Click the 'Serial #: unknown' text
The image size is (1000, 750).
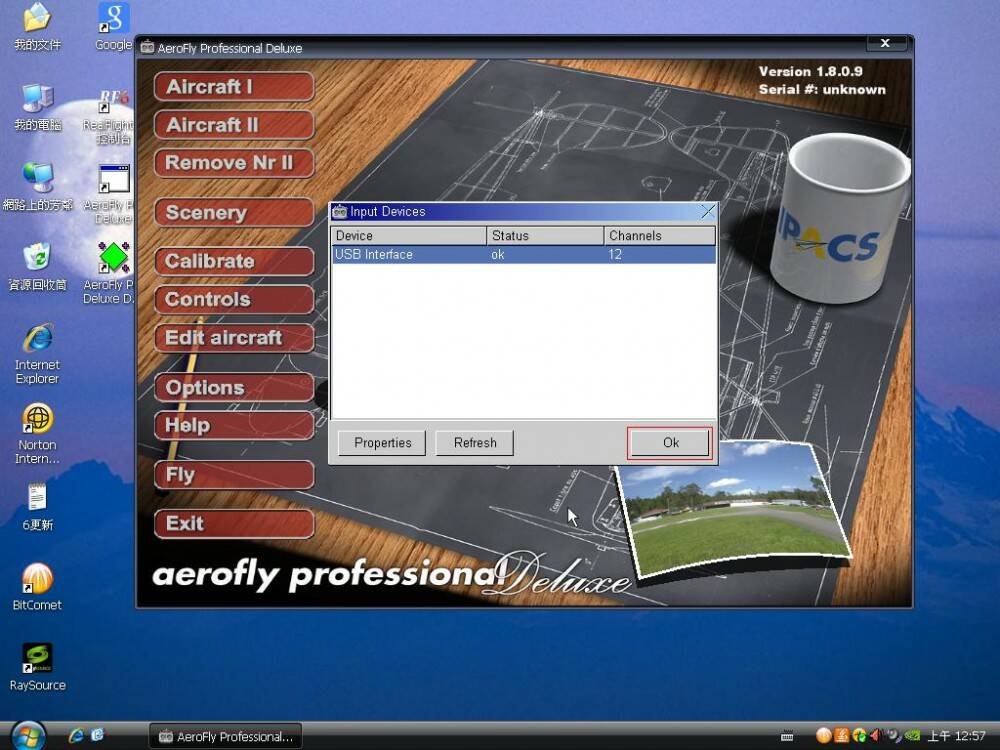(x=822, y=89)
